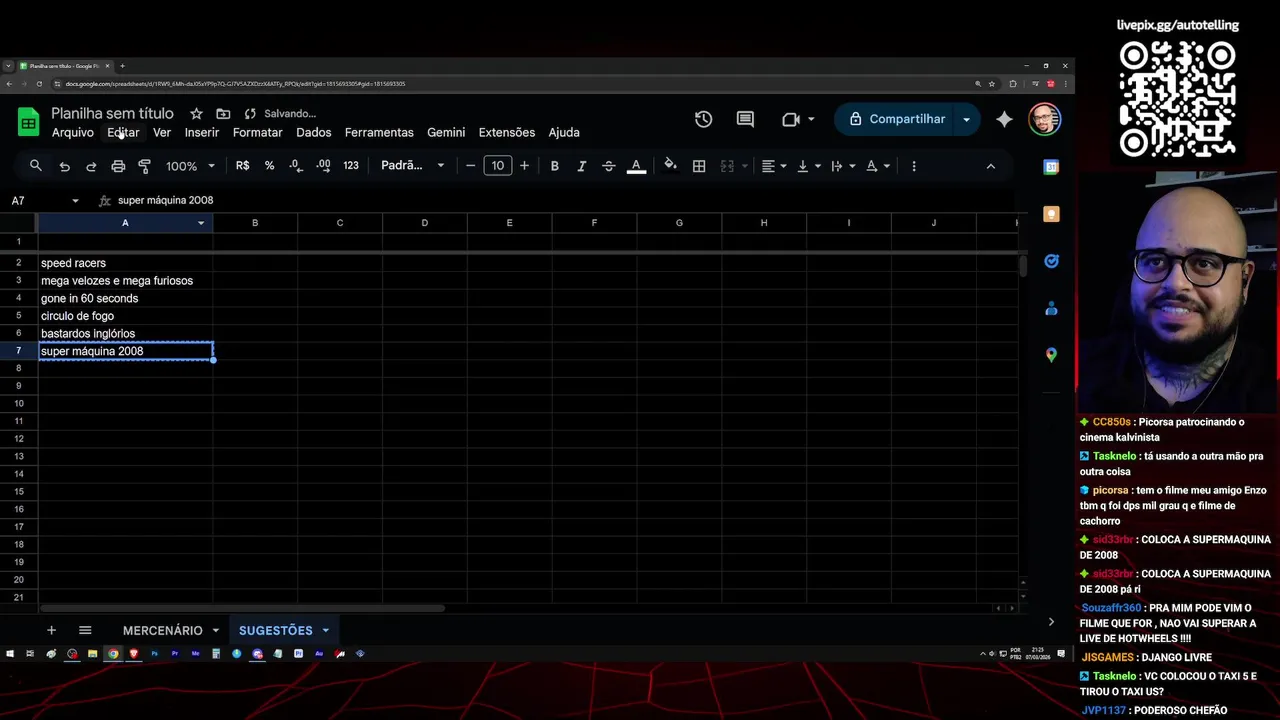Add a new sheet with plus
The width and height of the screenshot is (1280, 720).
51,630
